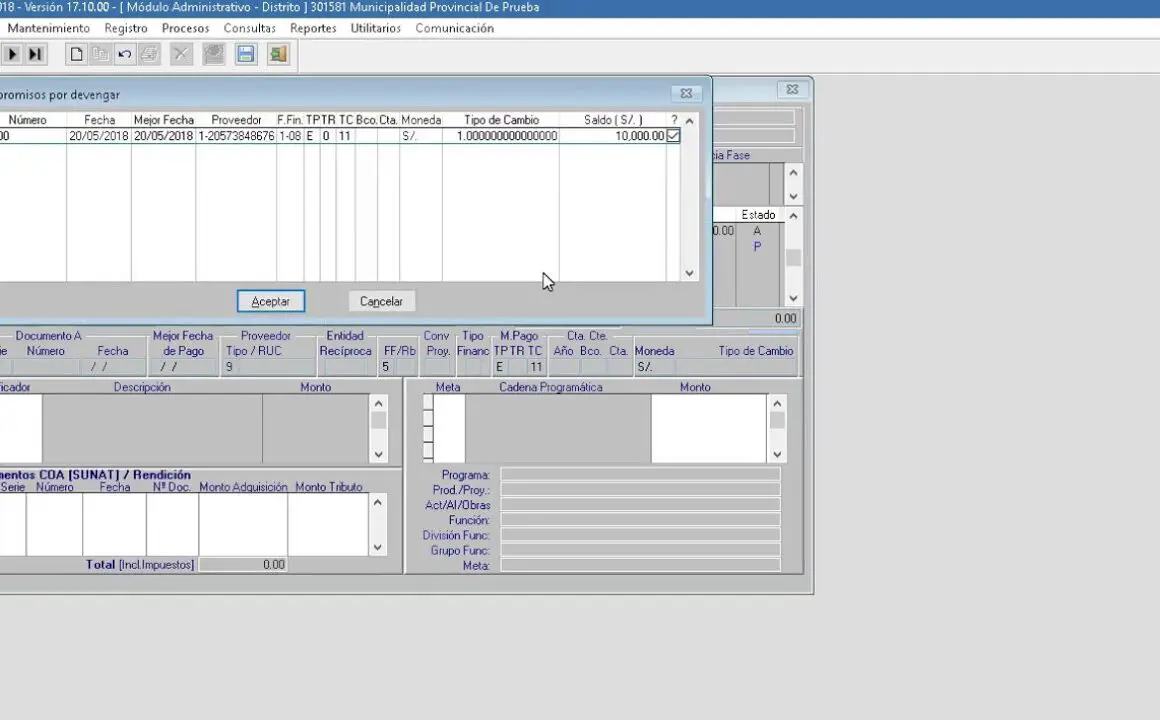Click the delete X toolbar icon
Viewport: 1160px width, 720px height.
click(x=181, y=54)
